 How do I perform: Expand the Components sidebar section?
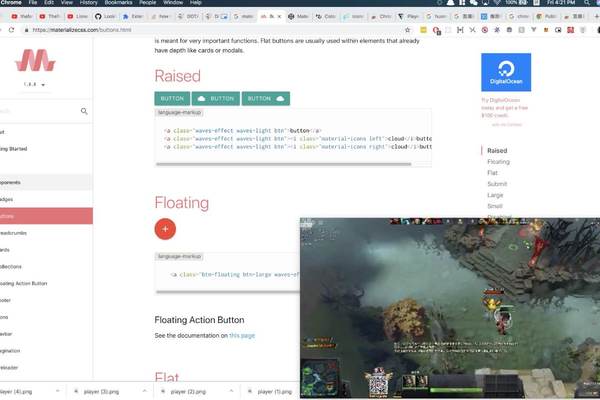(x=46, y=183)
